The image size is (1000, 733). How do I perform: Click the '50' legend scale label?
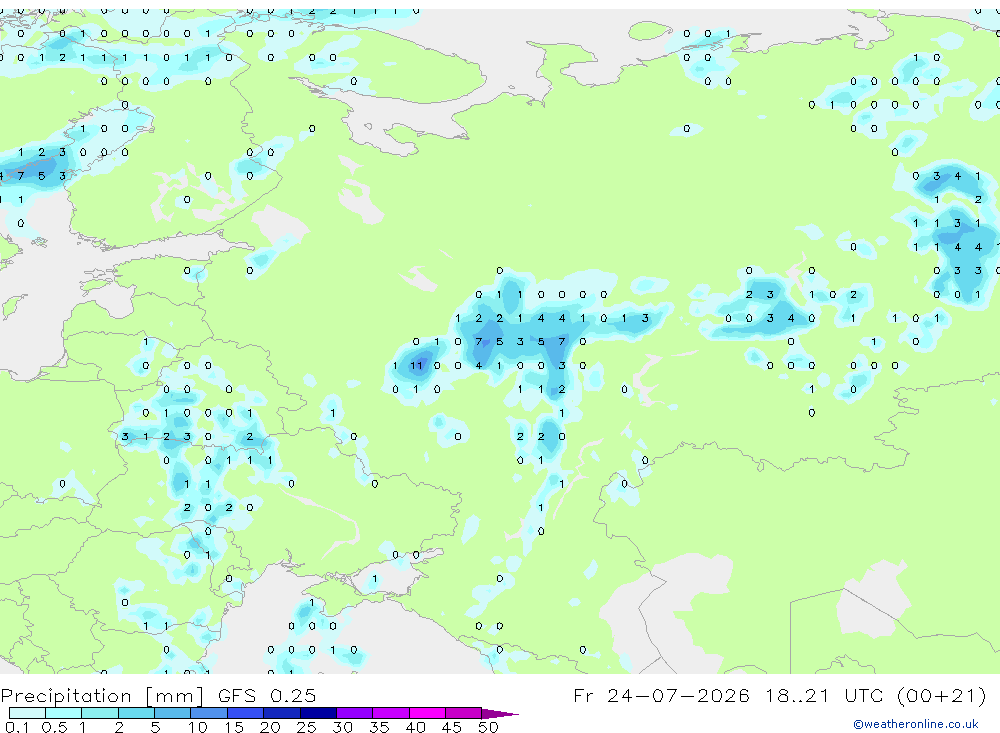coord(488,727)
